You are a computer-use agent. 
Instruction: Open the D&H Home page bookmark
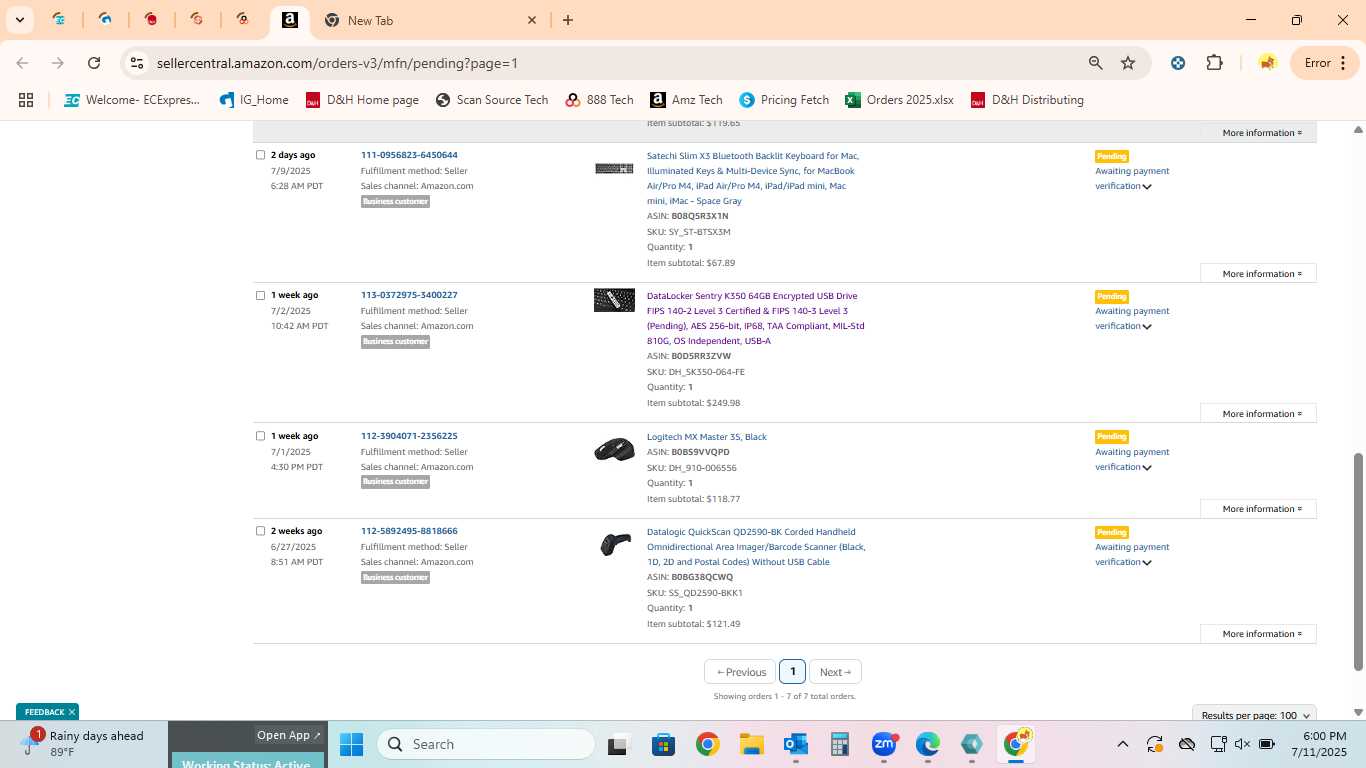(x=362, y=100)
